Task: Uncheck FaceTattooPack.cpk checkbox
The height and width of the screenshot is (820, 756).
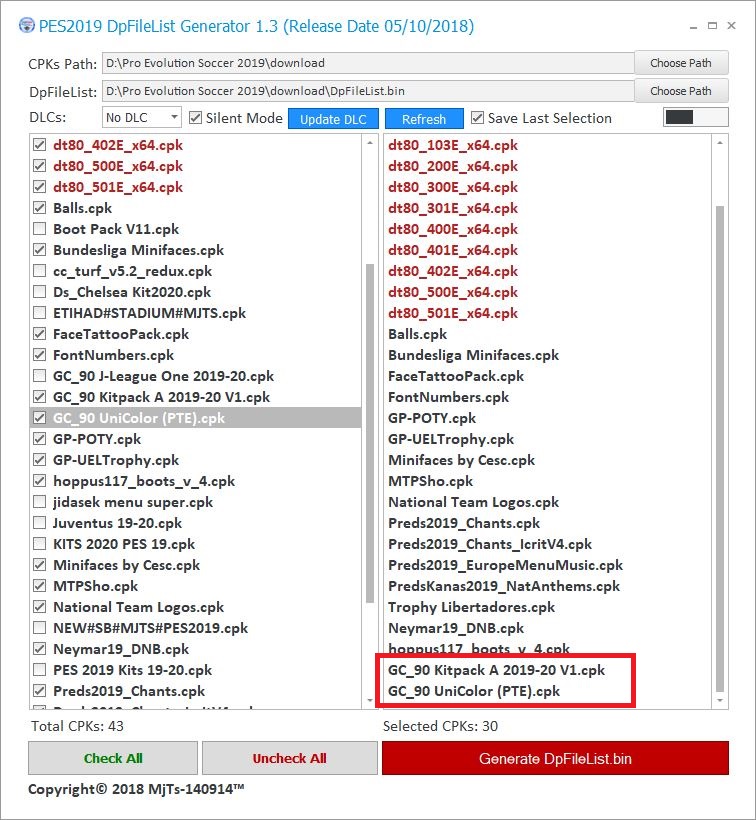Action: coord(39,333)
